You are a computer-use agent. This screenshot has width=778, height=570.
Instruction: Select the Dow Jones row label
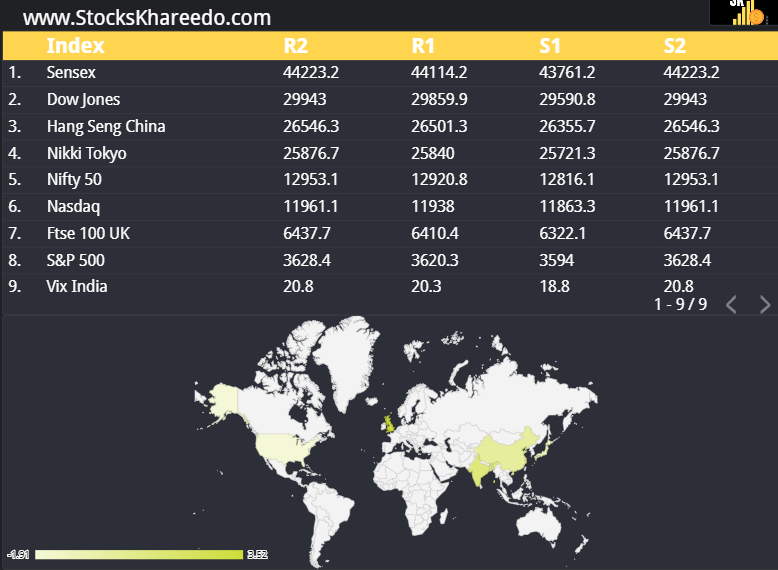(x=83, y=100)
